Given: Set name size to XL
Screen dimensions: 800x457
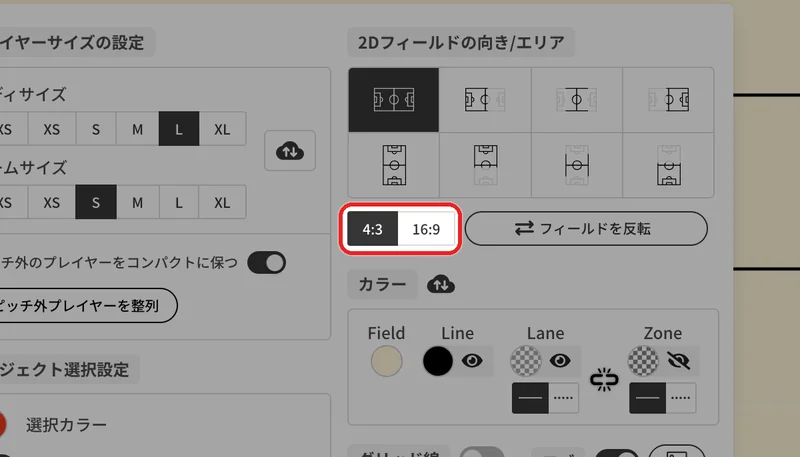Looking at the screenshot, I should click(x=222, y=202).
